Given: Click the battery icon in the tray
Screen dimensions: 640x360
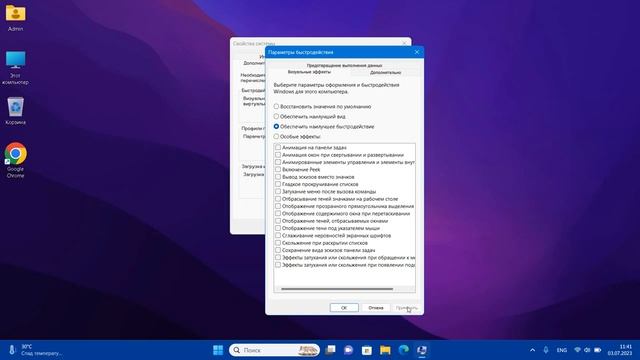Looking at the screenshot, I should 598,350.
